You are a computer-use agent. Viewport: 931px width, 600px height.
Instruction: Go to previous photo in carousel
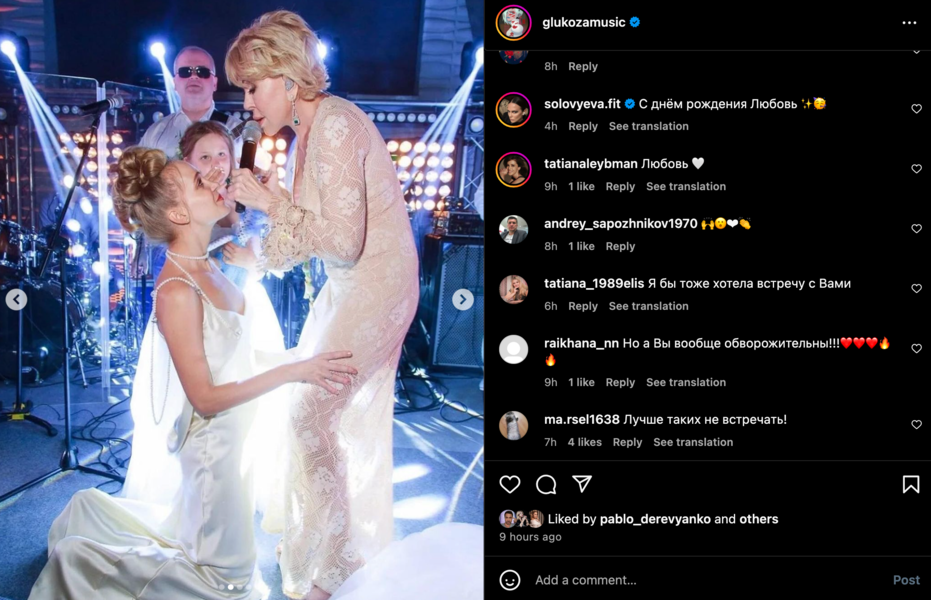[17, 299]
